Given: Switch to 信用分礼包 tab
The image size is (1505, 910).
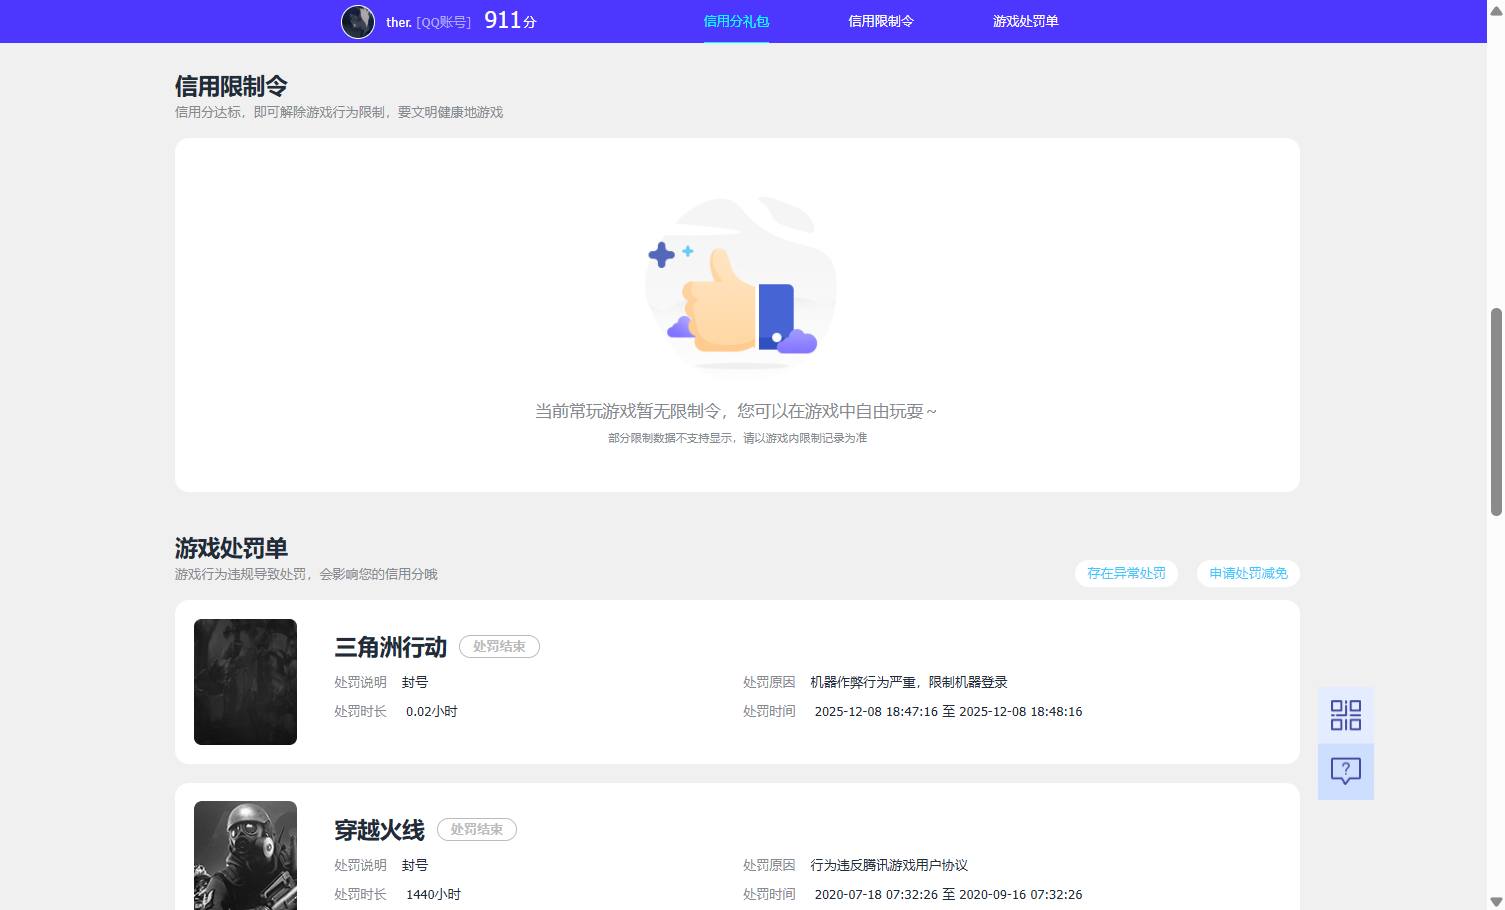Looking at the screenshot, I should 736,21.
